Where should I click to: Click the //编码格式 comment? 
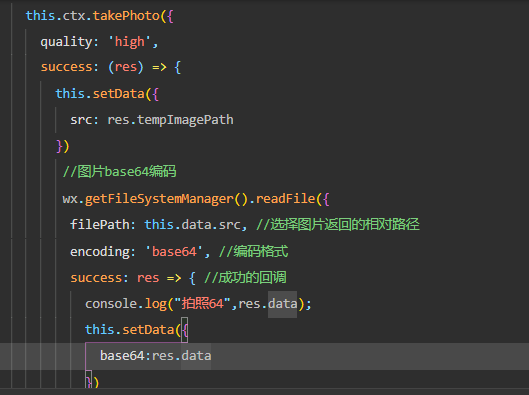tap(253, 251)
